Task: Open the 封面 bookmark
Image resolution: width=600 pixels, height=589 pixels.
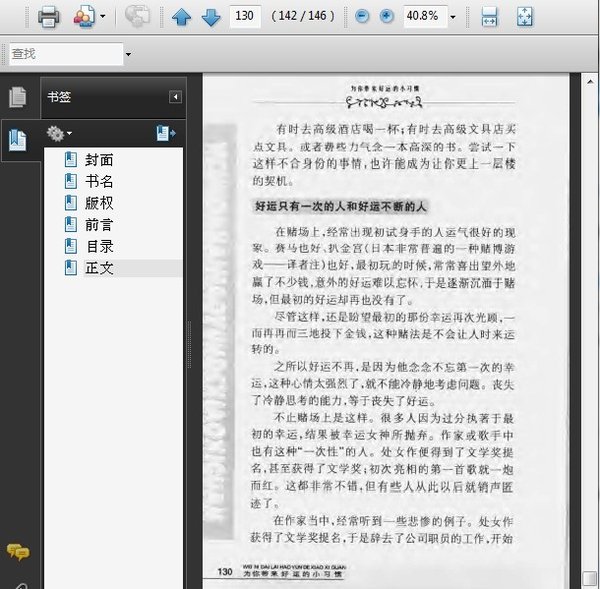Action: pyautogui.click(x=99, y=160)
